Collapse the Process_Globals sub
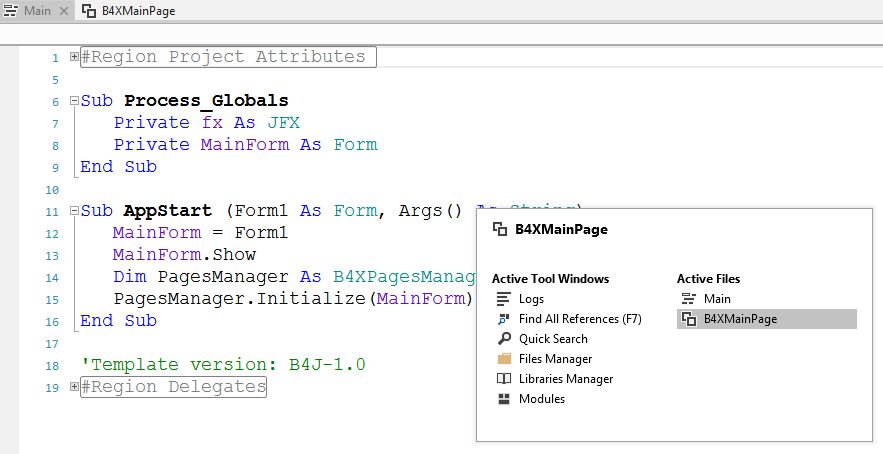Screen dimensions: 883x454 point(74,101)
